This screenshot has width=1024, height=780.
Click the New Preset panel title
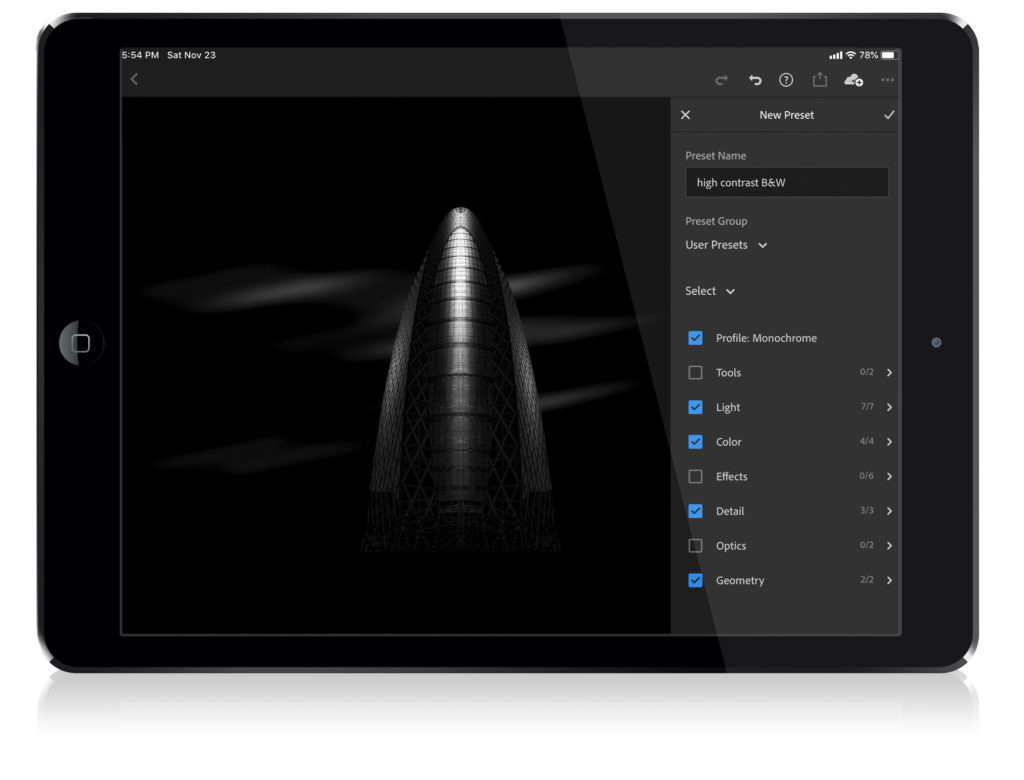point(786,115)
